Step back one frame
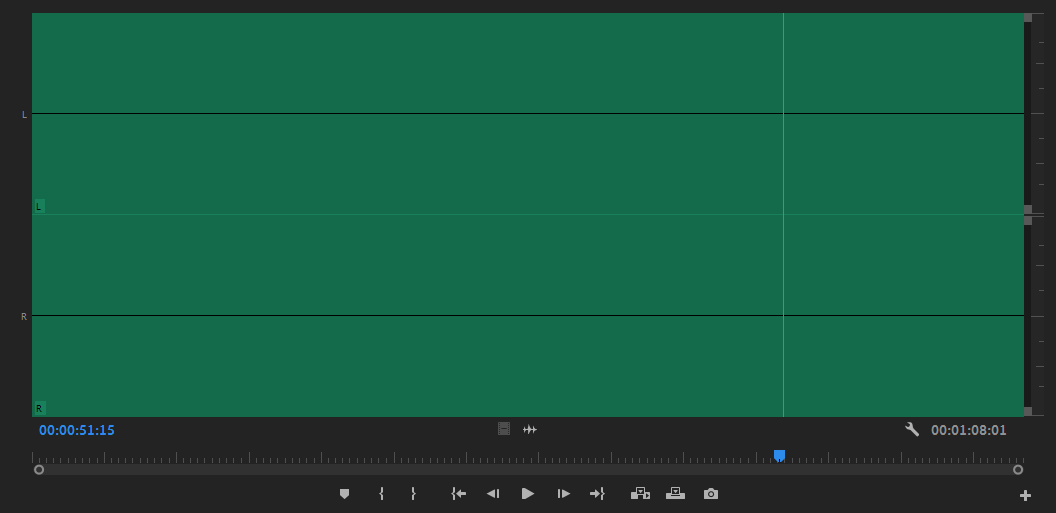Image resolution: width=1056 pixels, height=513 pixels. coord(492,494)
